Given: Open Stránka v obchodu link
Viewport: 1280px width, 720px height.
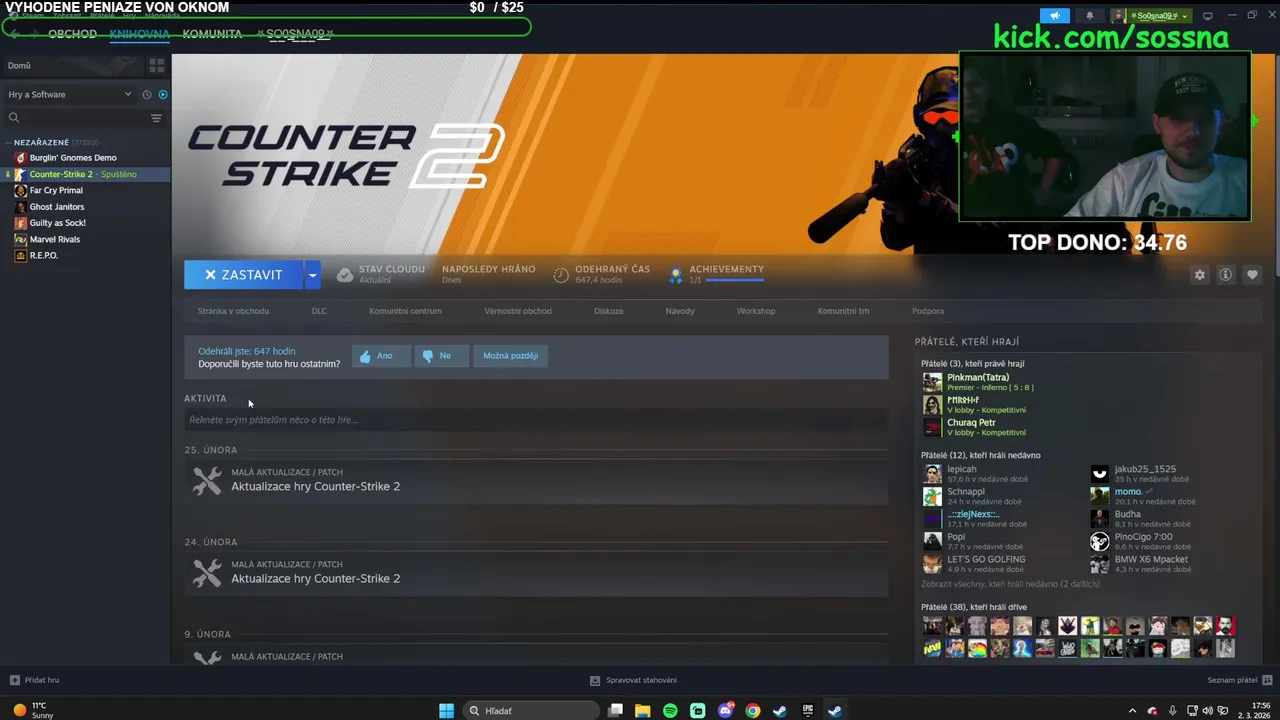Looking at the screenshot, I should pos(233,311).
